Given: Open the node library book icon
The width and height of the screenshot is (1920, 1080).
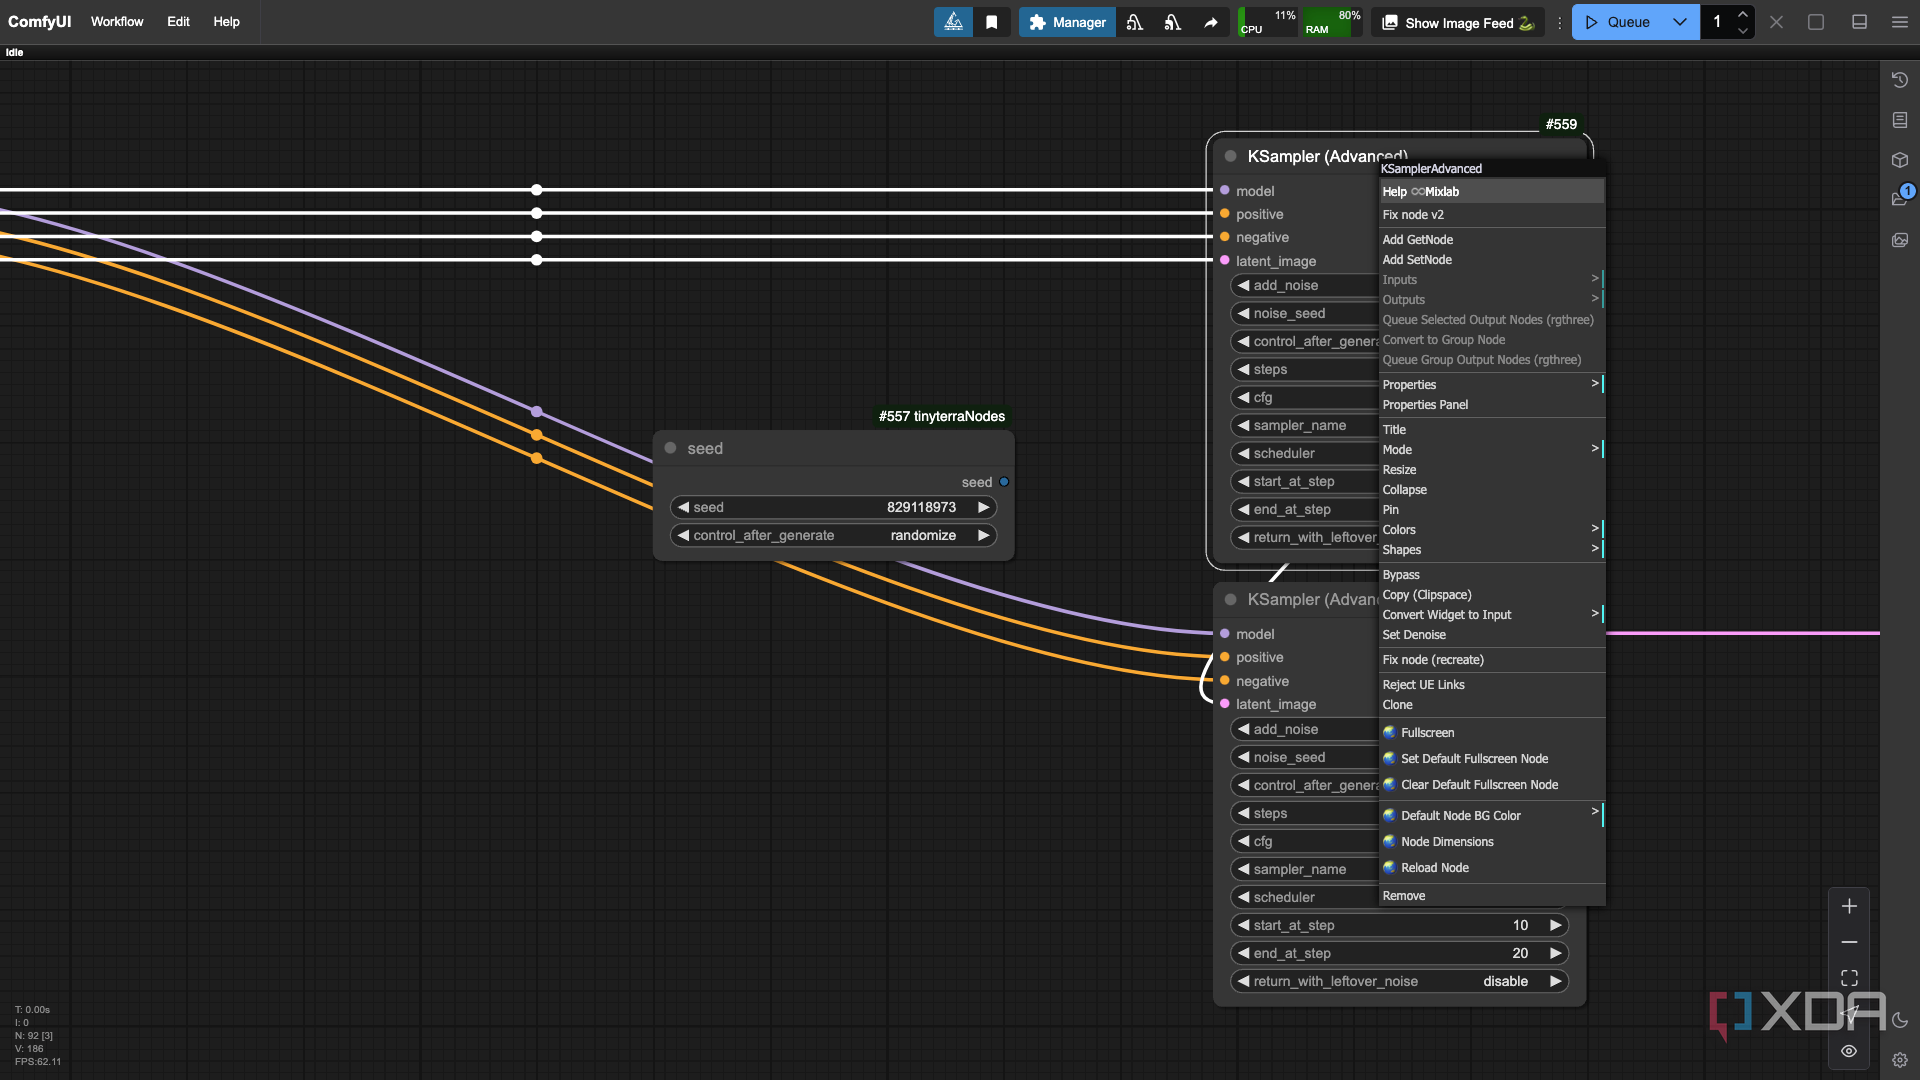Looking at the screenshot, I should coord(1900,120).
